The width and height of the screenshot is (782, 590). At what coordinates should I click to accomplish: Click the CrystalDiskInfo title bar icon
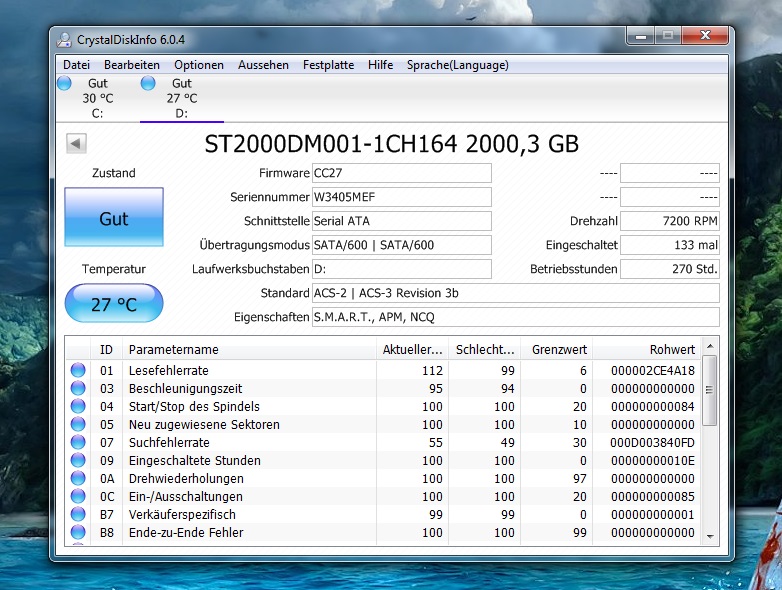(64, 39)
